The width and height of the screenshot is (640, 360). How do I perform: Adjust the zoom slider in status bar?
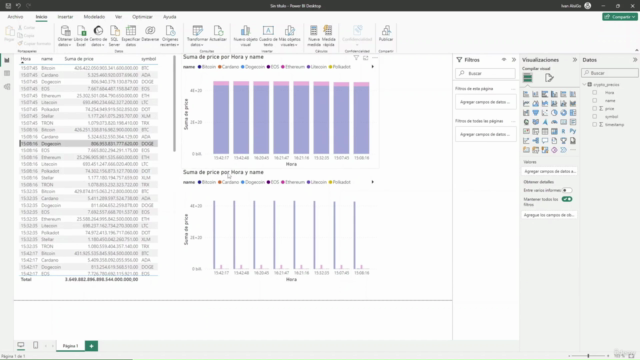pos(588,356)
